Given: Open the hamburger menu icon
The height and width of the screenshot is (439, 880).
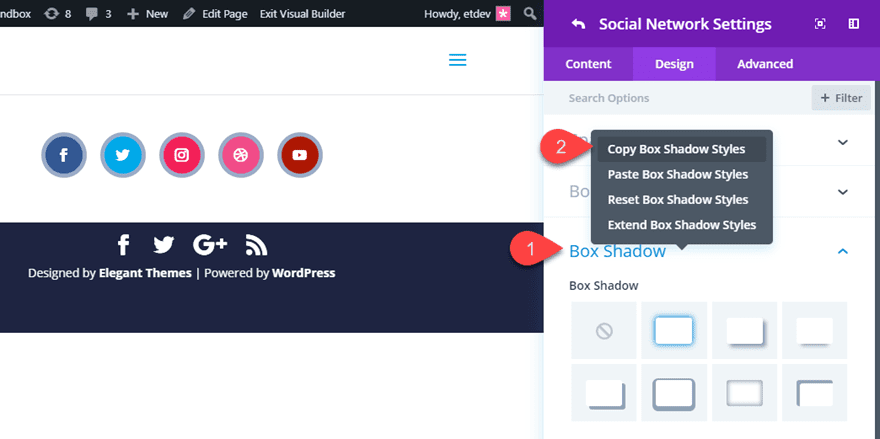Looking at the screenshot, I should pos(458,61).
